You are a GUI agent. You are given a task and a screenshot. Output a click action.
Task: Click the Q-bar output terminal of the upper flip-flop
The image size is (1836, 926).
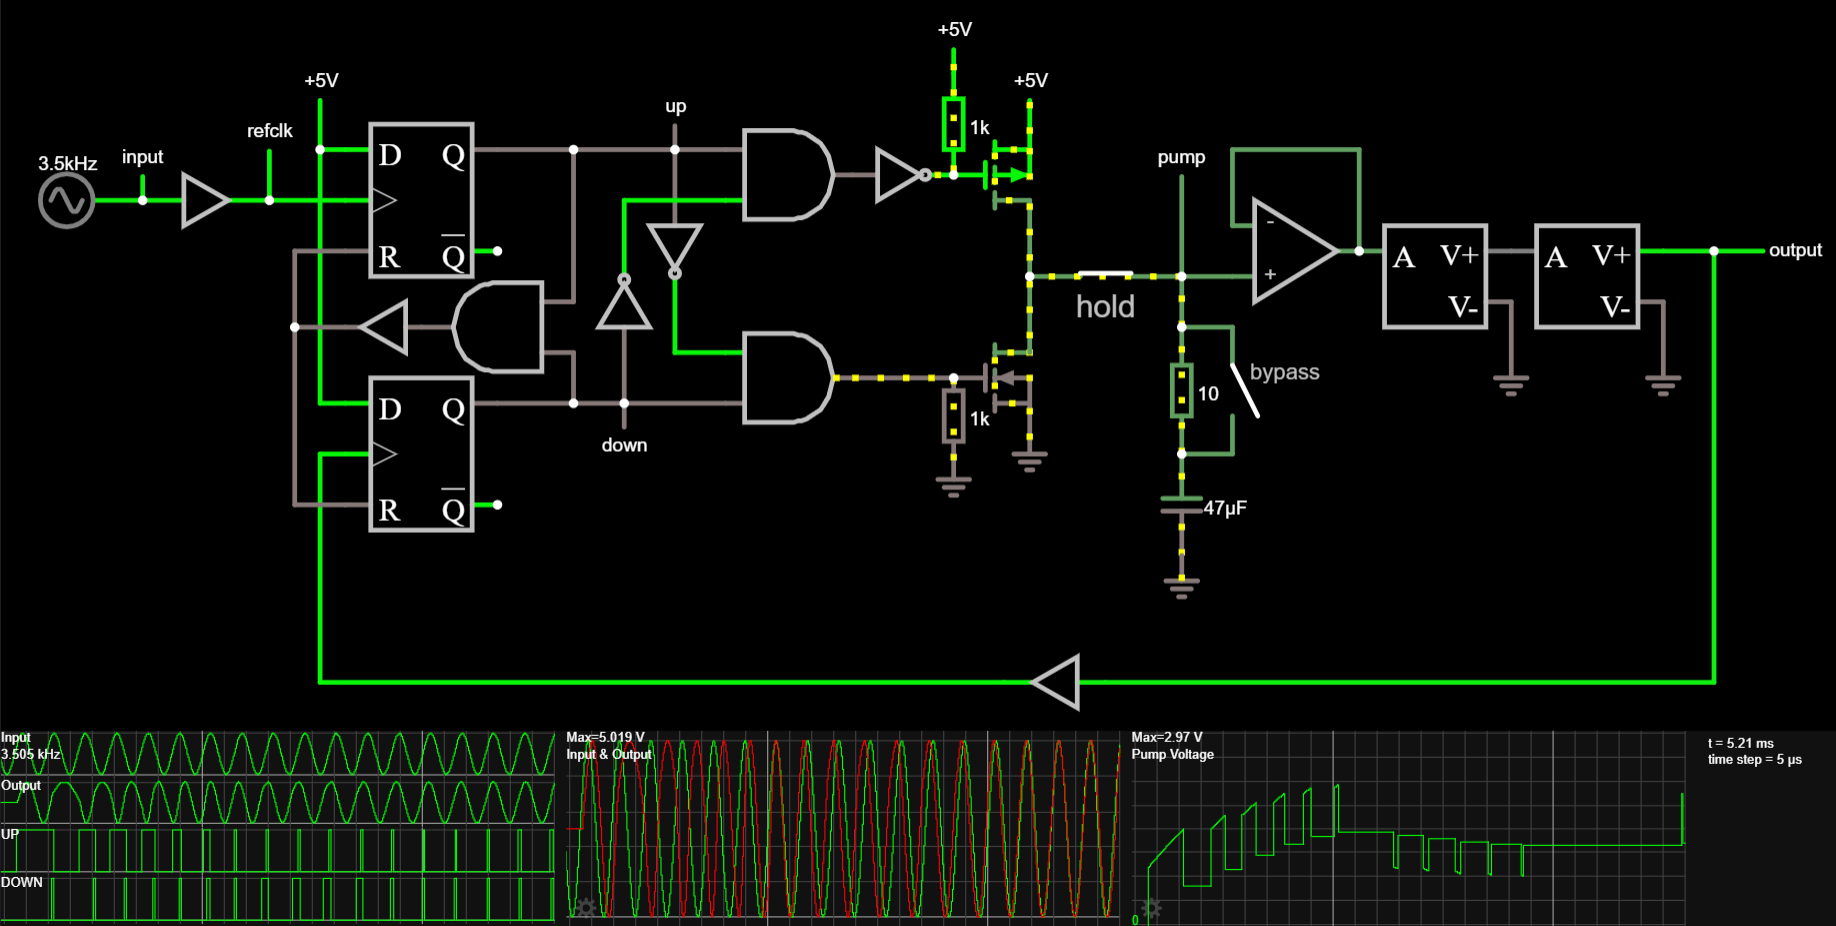497,251
